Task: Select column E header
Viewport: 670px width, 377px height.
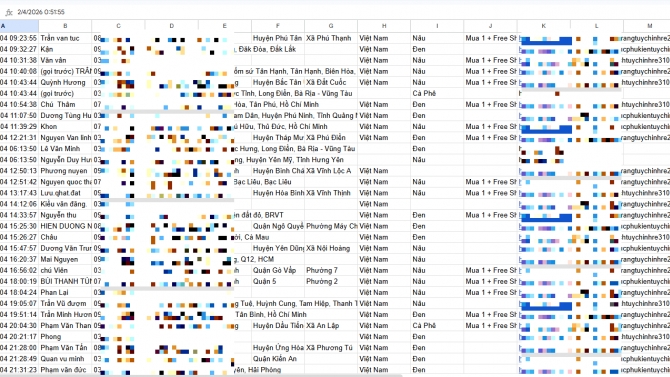Action: coord(225,26)
